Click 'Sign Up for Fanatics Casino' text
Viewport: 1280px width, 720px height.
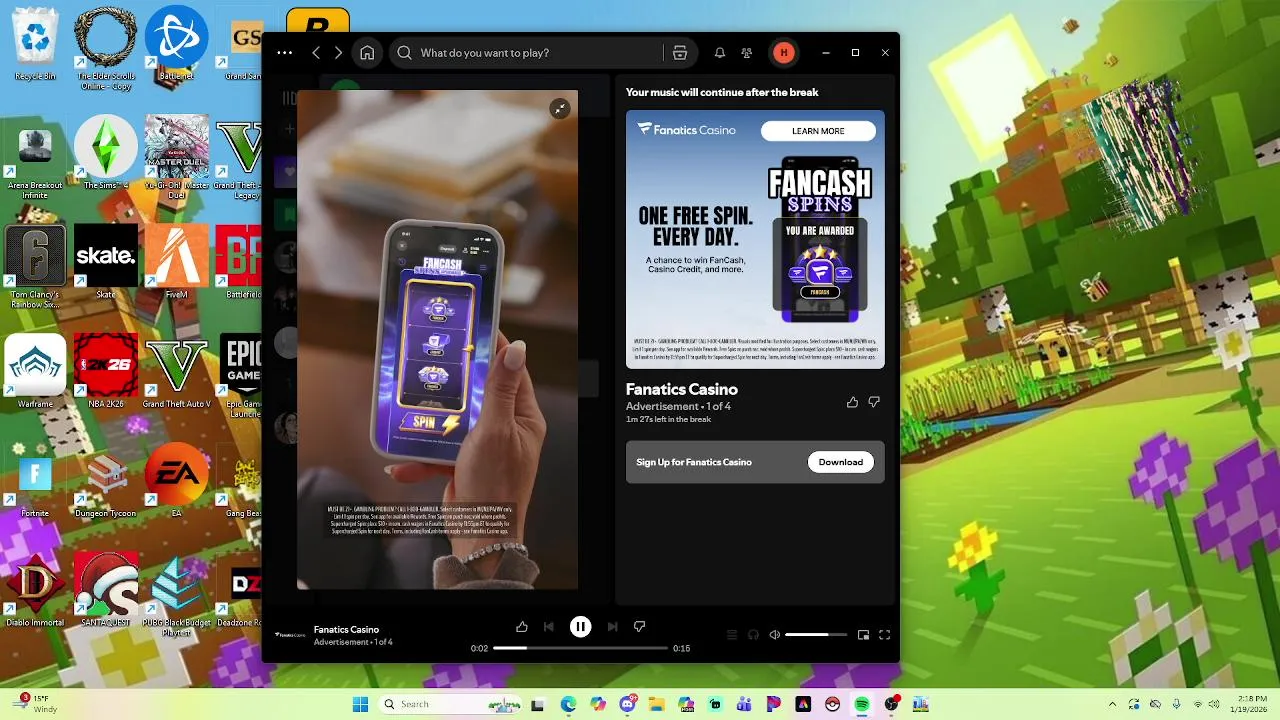coord(694,462)
